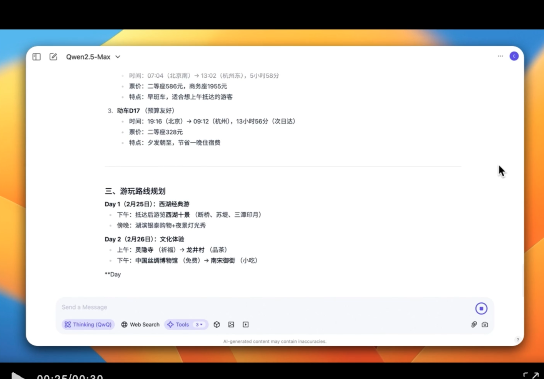
Task: Select the line starting 上午: 灵隐寺
Action: pos(172,250)
